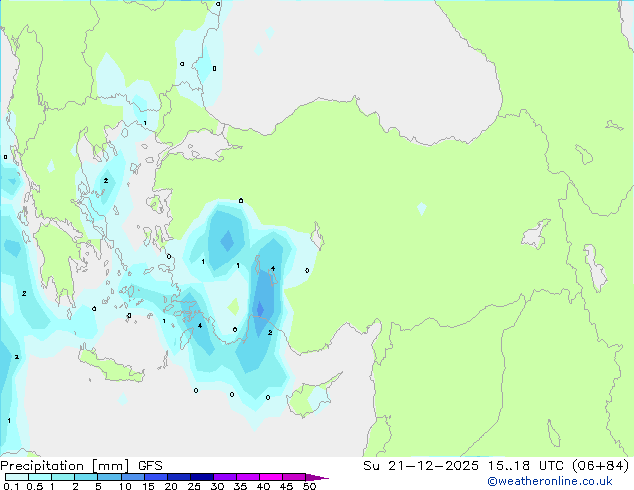
Task: Click the "0.1" legend value label
Action: 11,486
